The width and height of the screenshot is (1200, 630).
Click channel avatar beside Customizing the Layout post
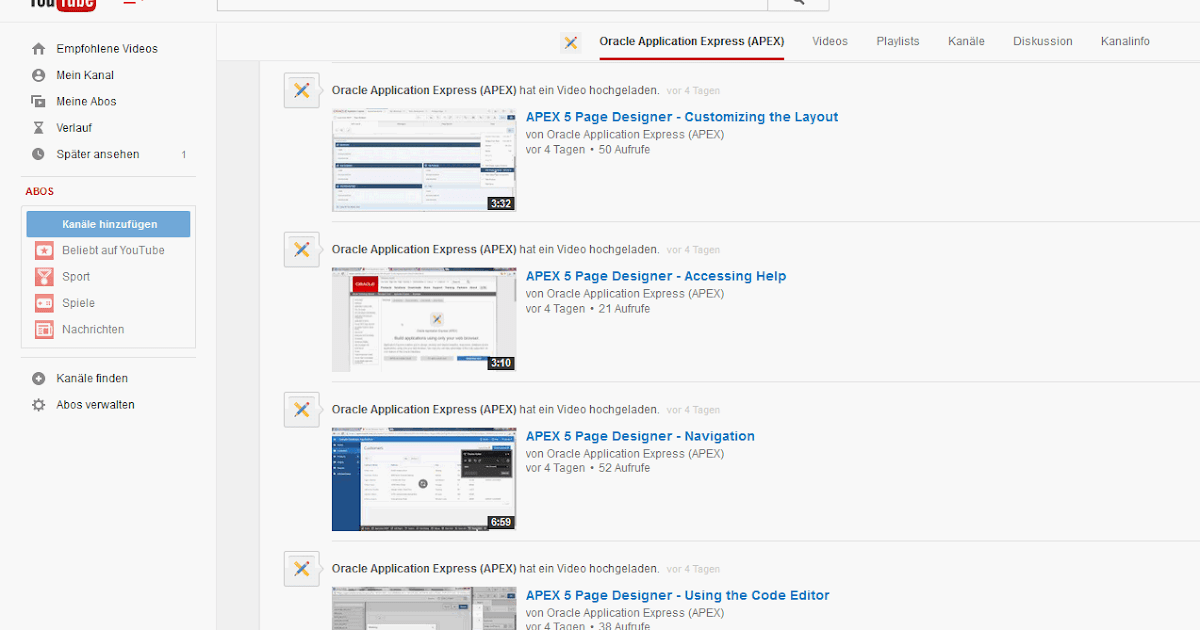coord(302,91)
